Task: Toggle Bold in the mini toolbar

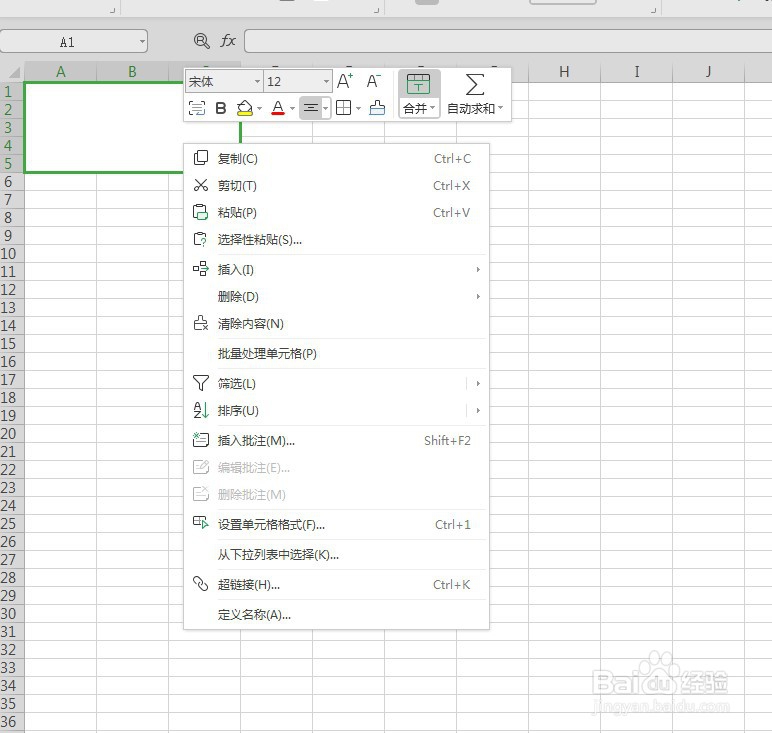Action: [221, 108]
